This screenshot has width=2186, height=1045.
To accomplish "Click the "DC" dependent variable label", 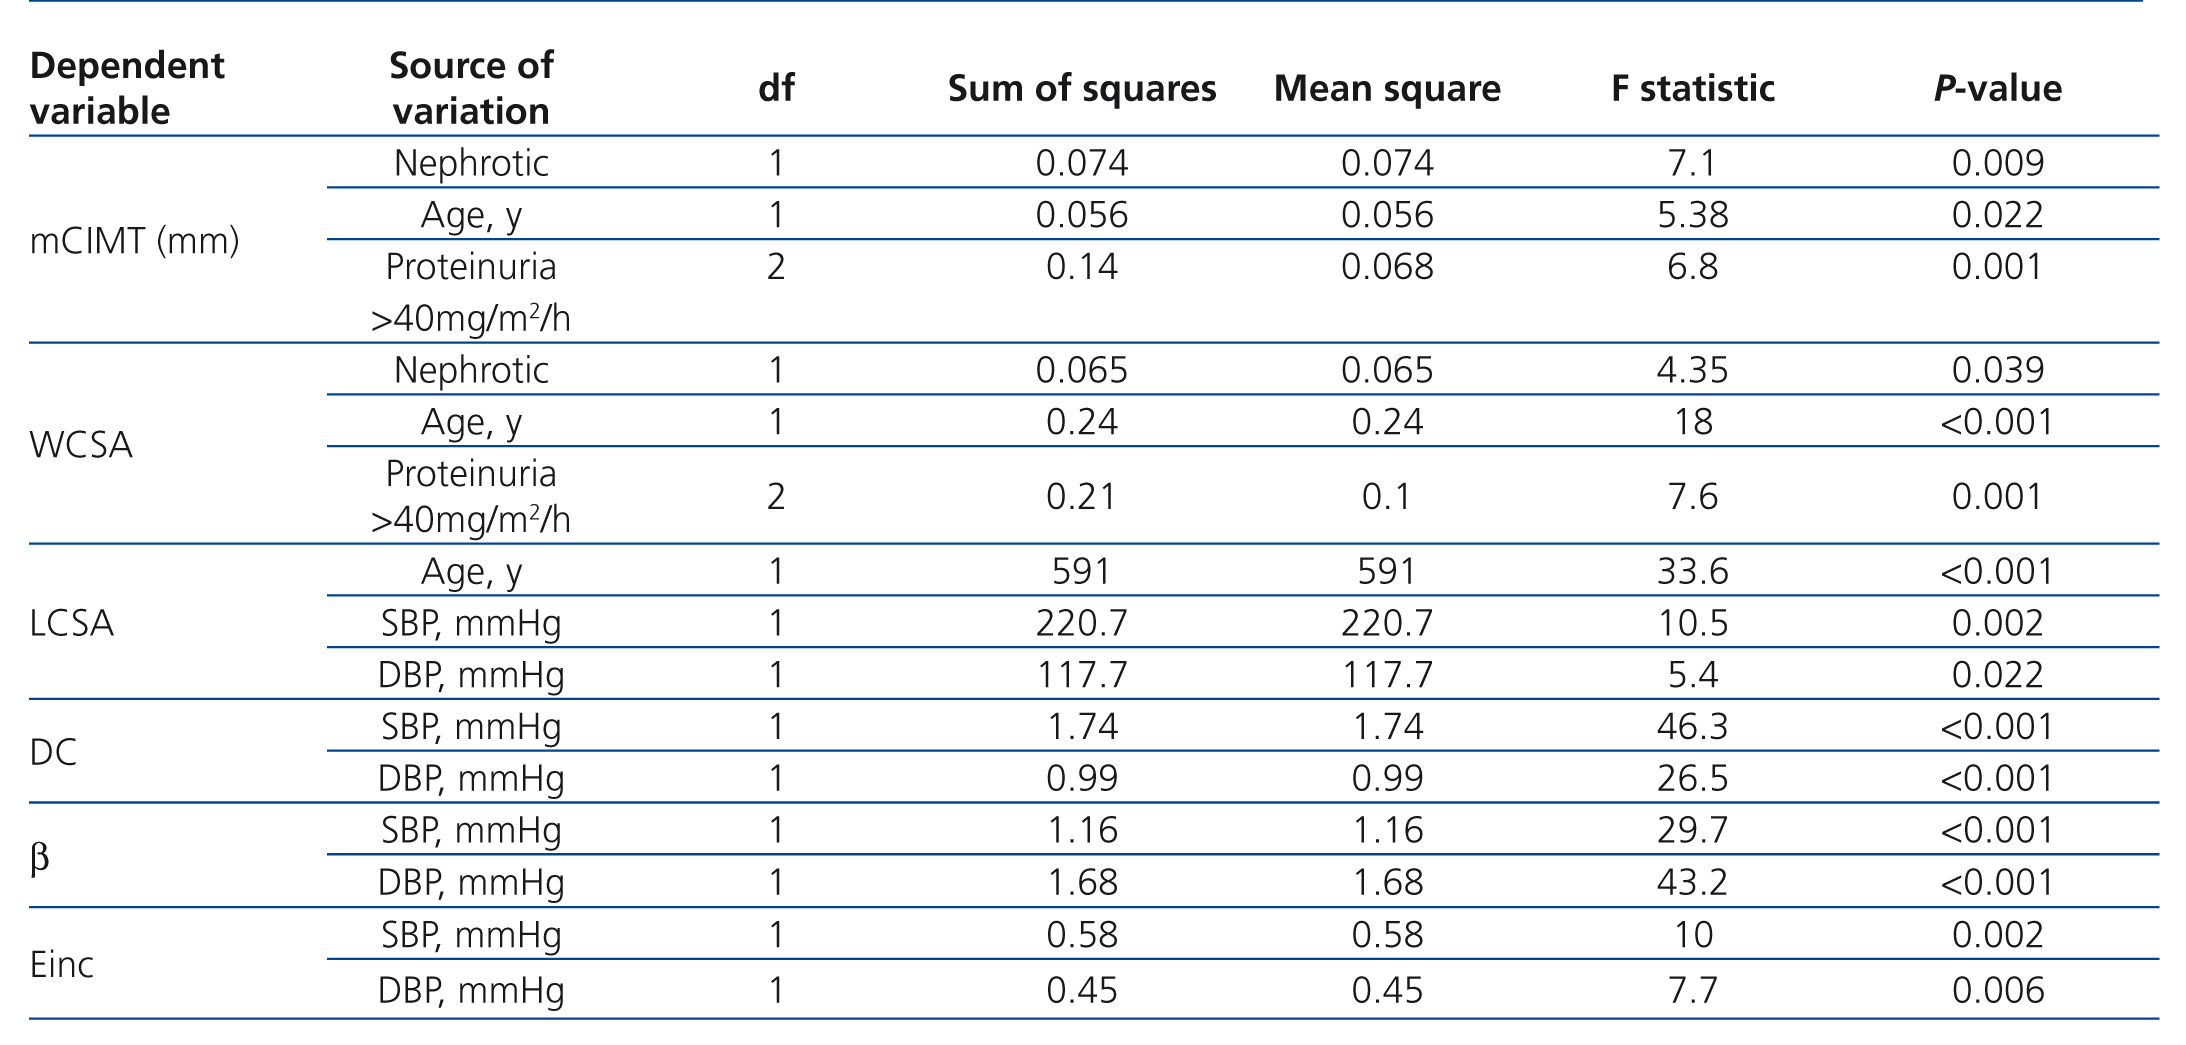I will (54, 752).
